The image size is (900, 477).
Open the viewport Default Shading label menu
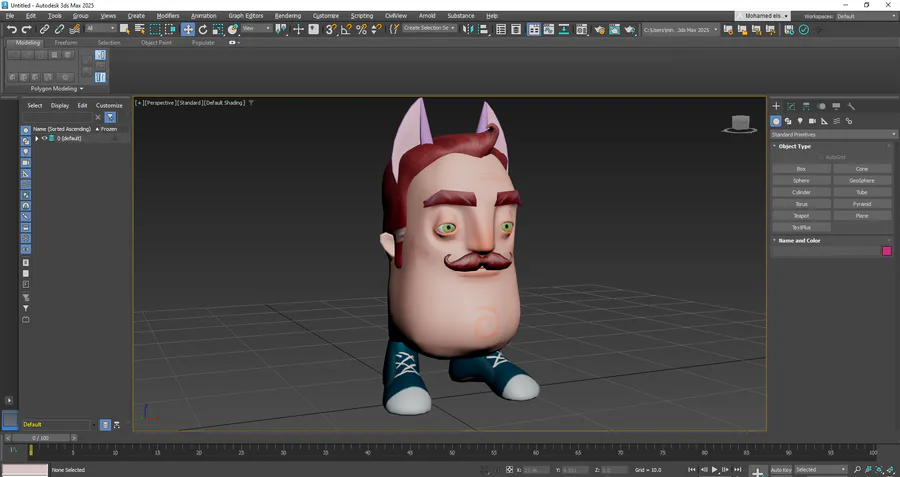pyautogui.click(x=224, y=103)
